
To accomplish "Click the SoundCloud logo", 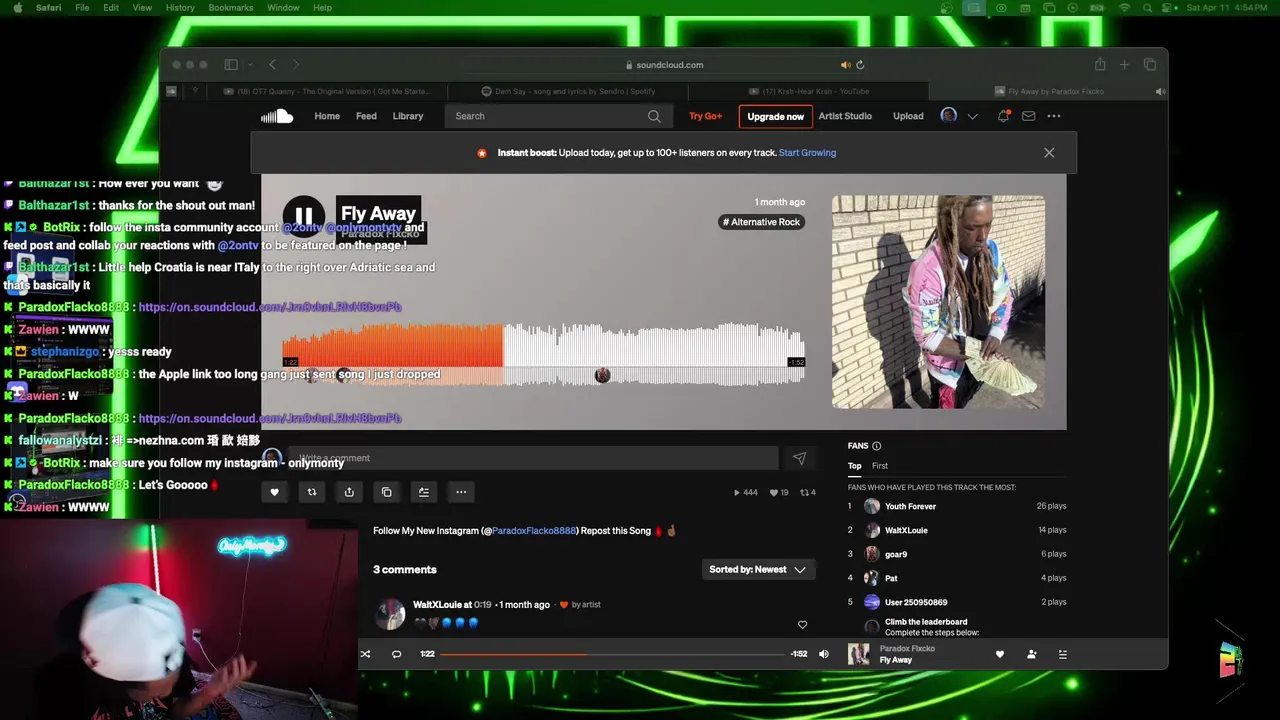I will [277, 116].
